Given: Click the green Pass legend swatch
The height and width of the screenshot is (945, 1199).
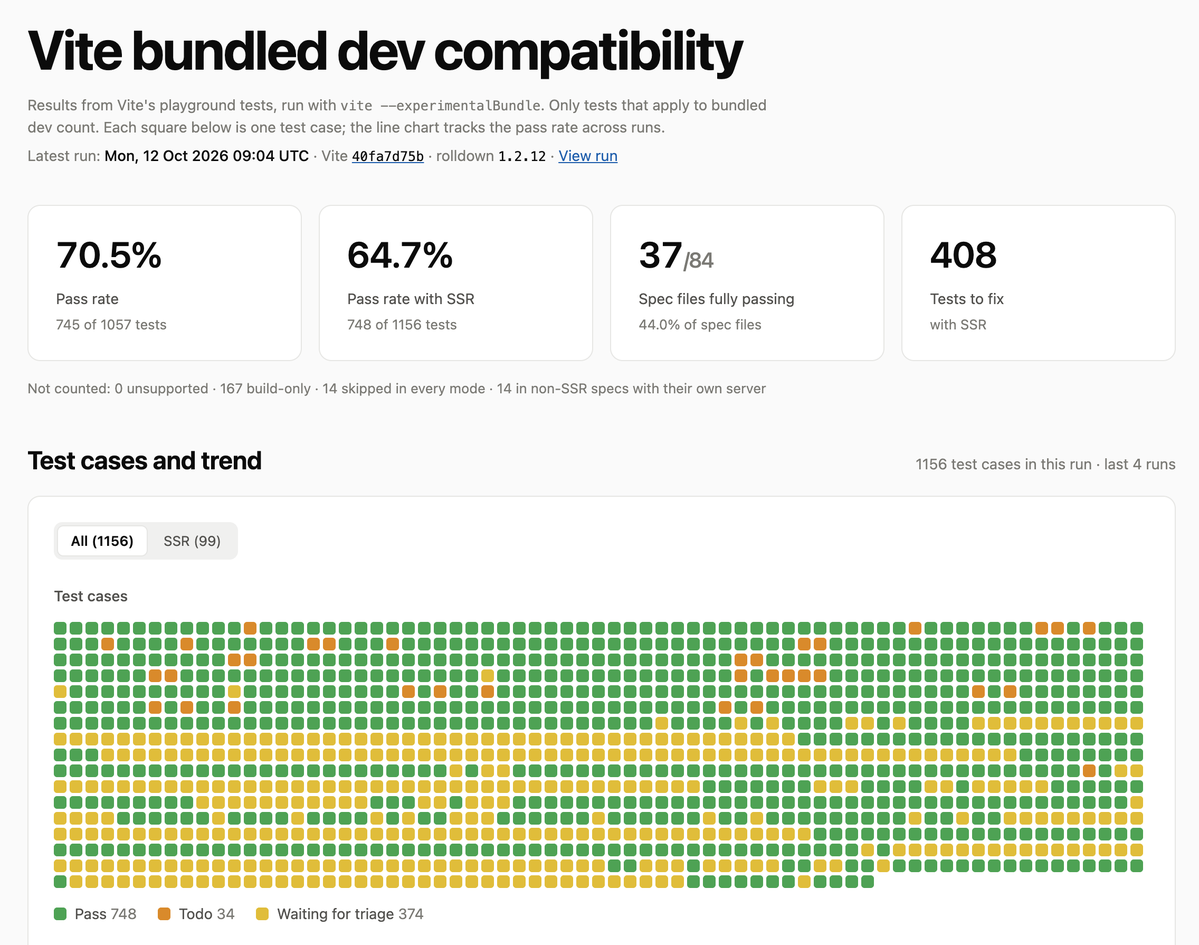Looking at the screenshot, I should 60,914.
